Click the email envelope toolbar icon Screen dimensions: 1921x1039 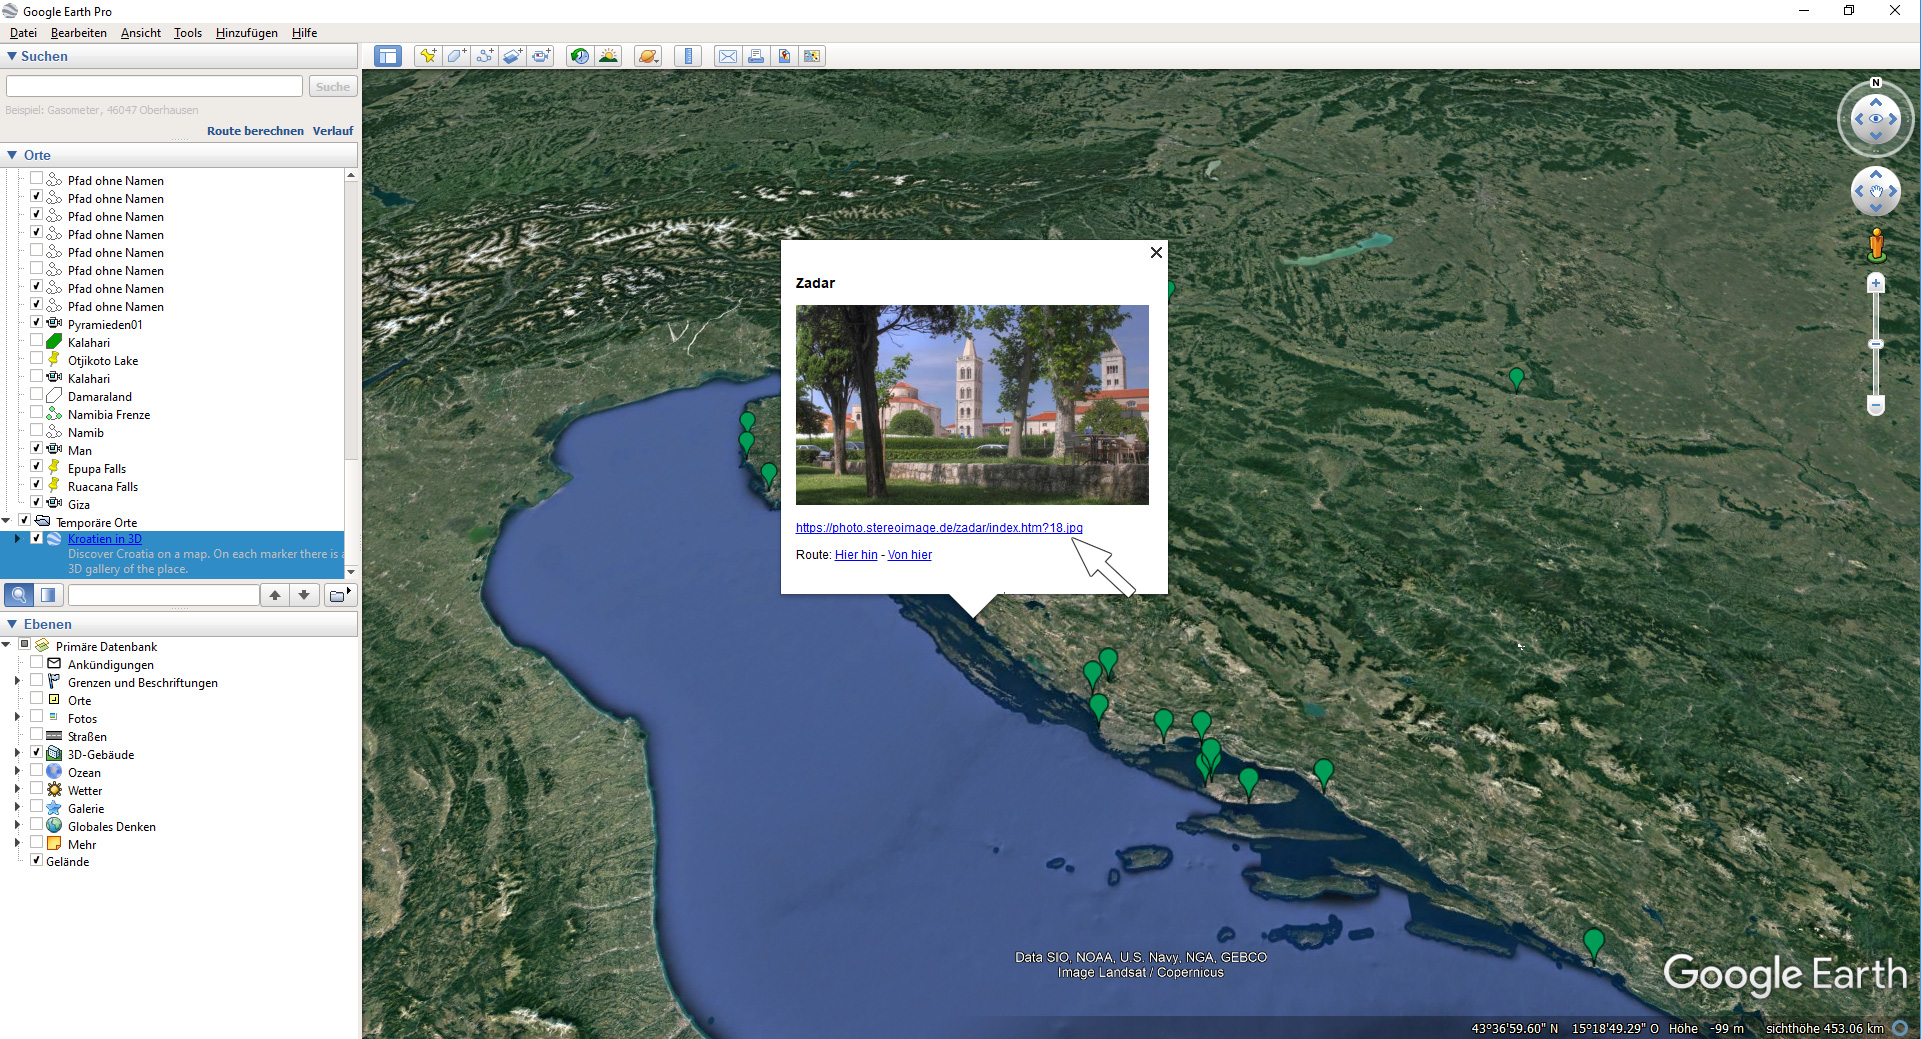click(728, 56)
